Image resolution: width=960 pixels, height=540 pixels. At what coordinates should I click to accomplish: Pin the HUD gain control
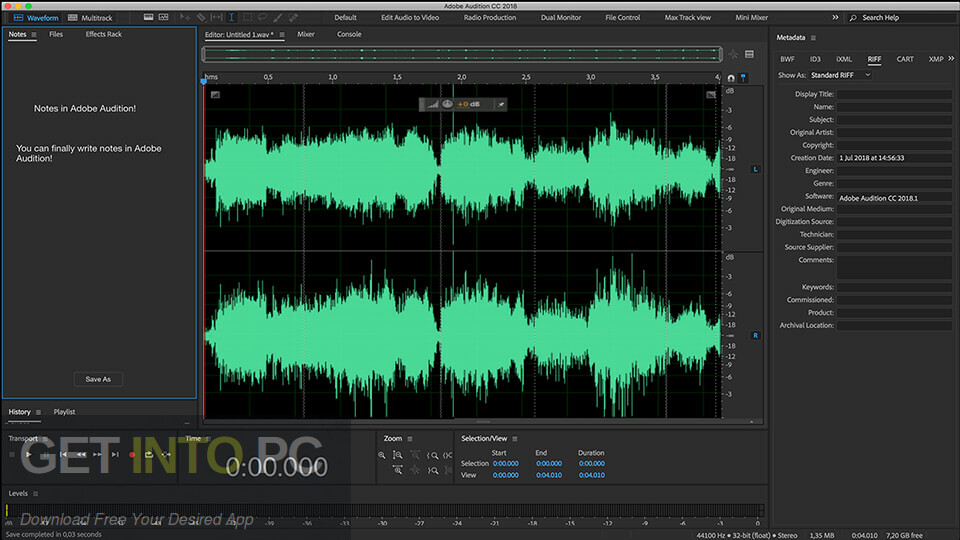click(501, 105)
